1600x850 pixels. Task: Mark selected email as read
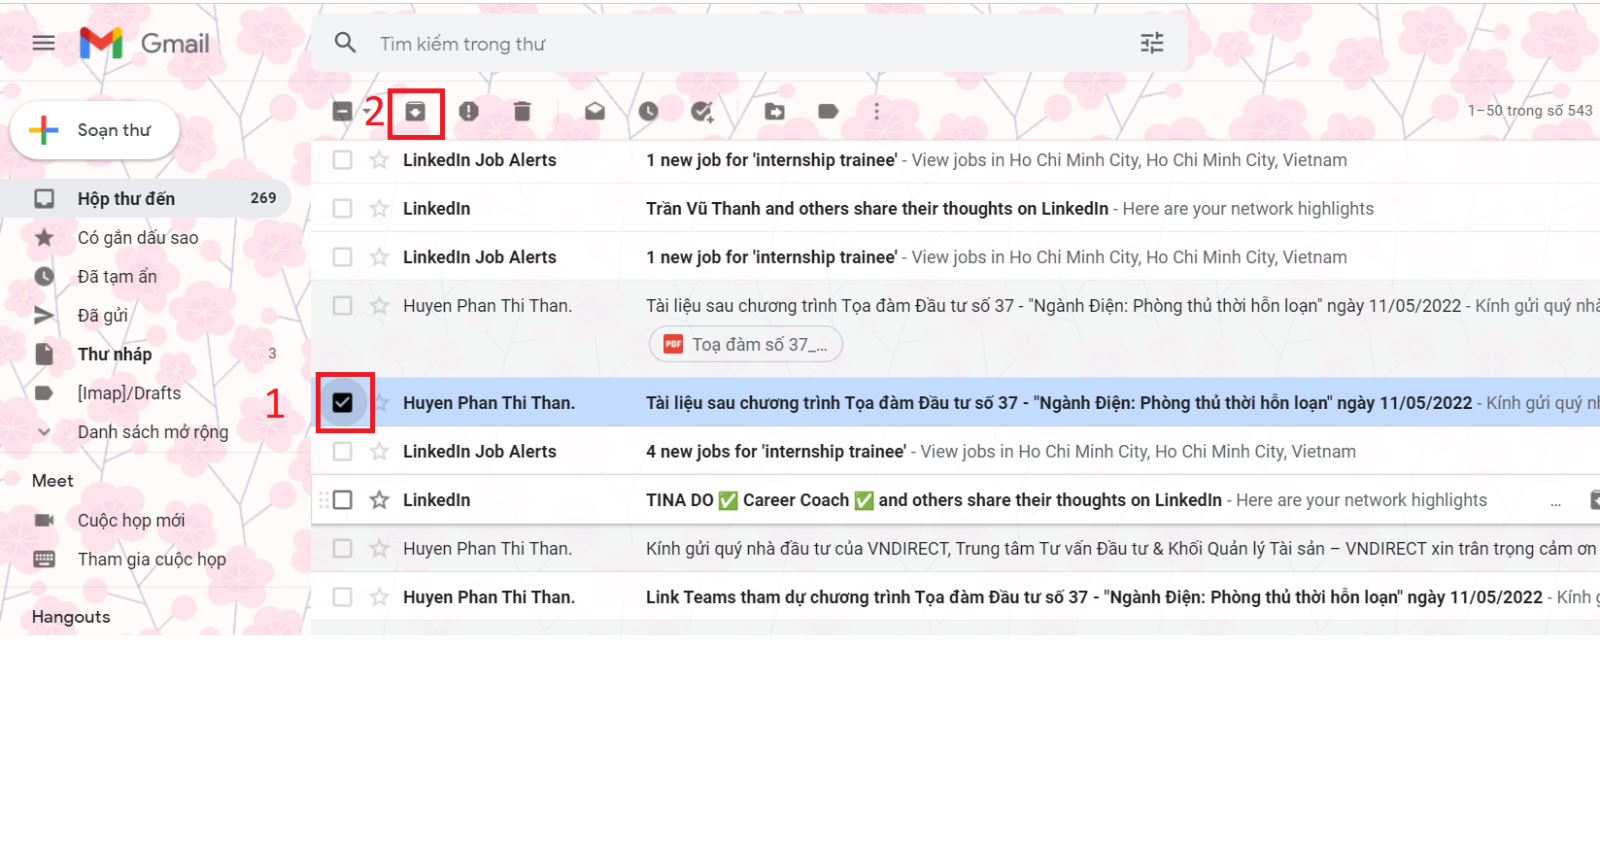[595, 111]
